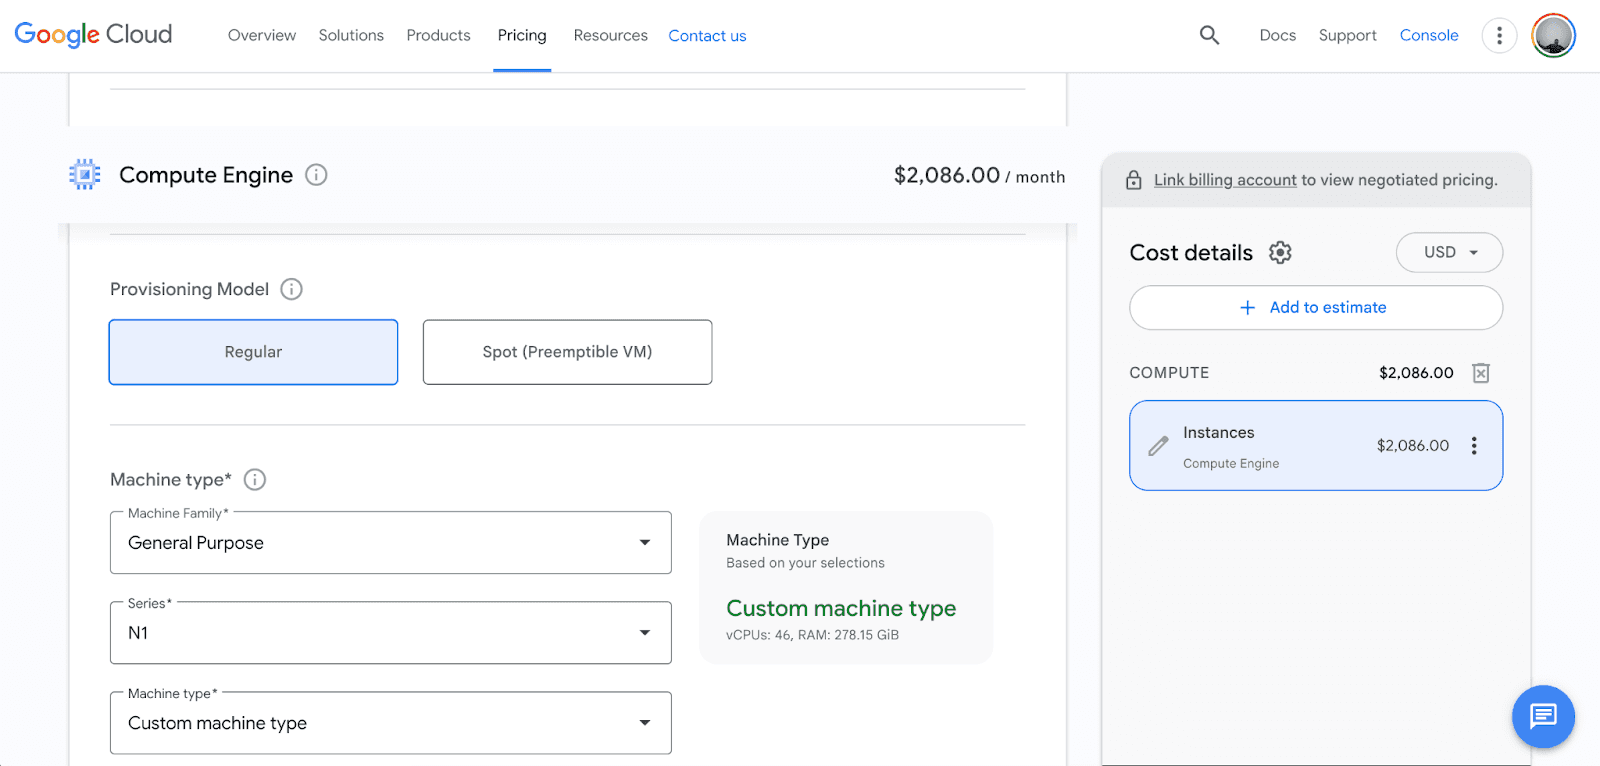The height and width of the screenshot is (766, 1600).
Task: Open the chat support bubble
Action: pos(1543,716)
